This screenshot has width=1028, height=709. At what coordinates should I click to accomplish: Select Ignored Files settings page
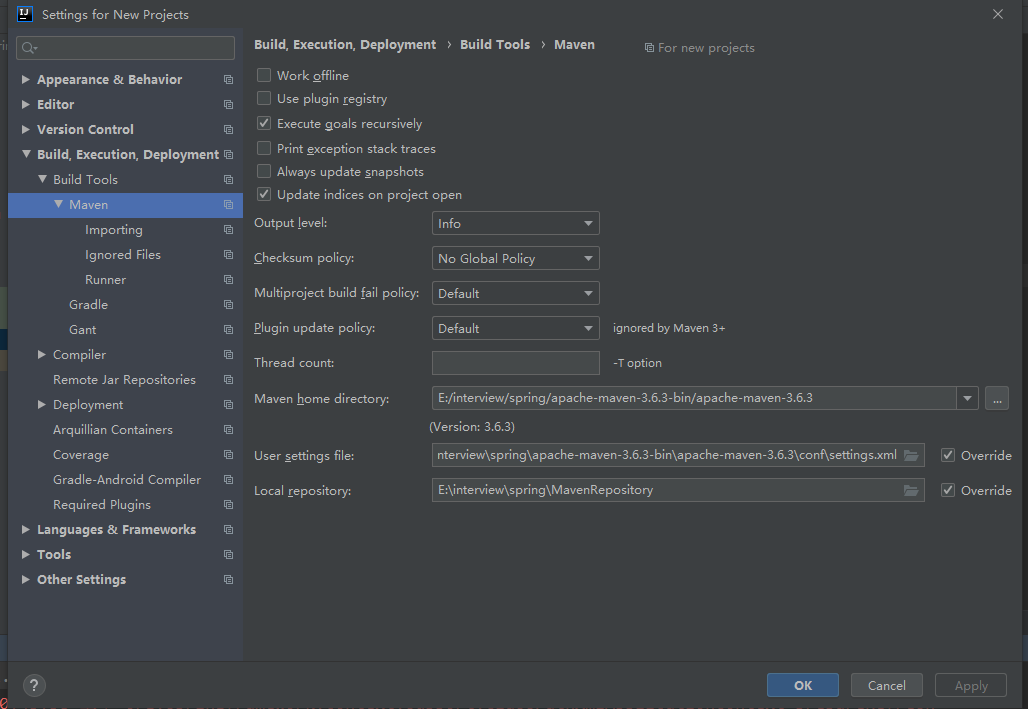pos(123,254)
